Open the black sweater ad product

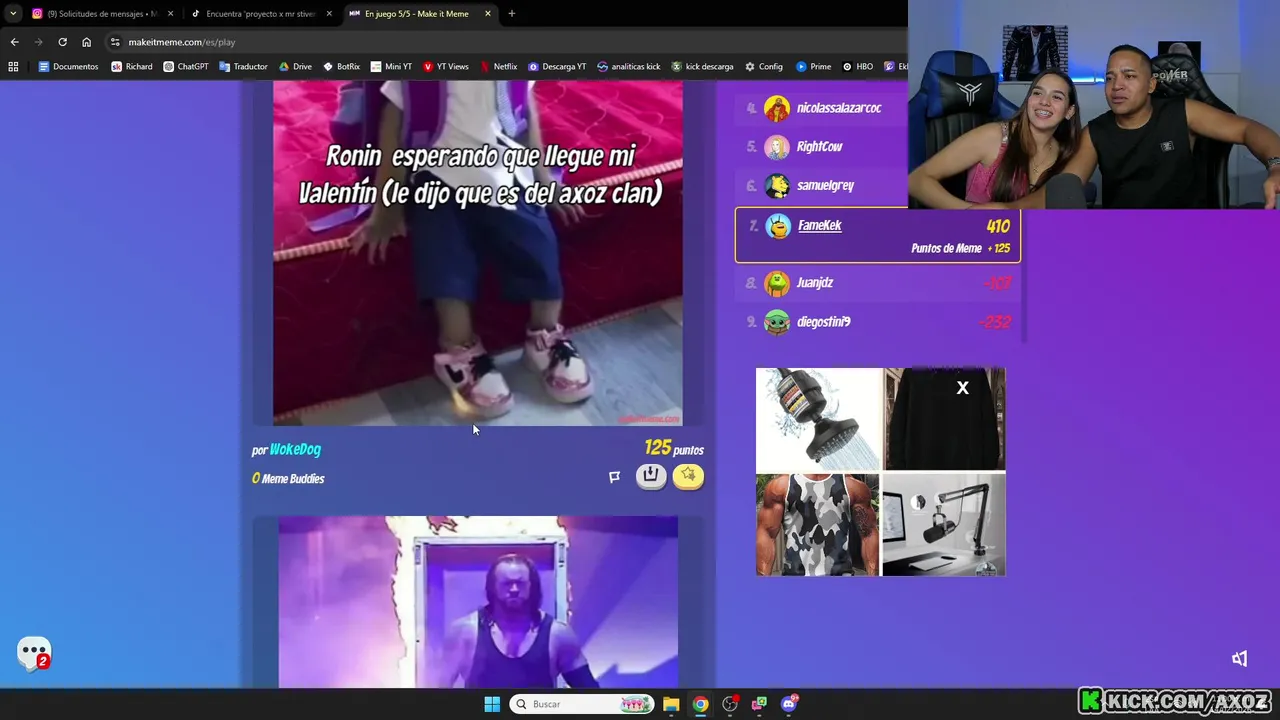pyautogui.click(x=944, y=419)
